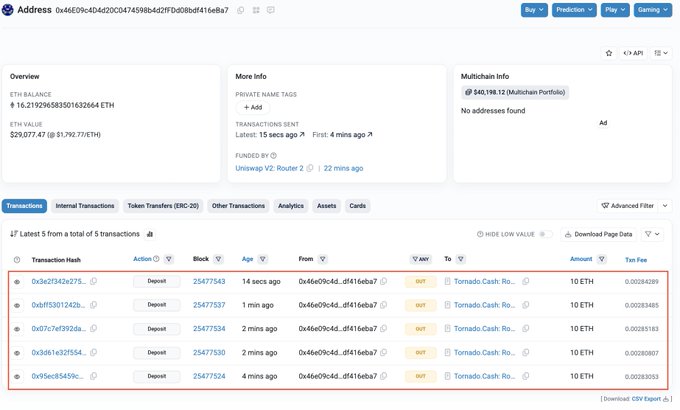Copy From address in block 25477543 row

383,281
